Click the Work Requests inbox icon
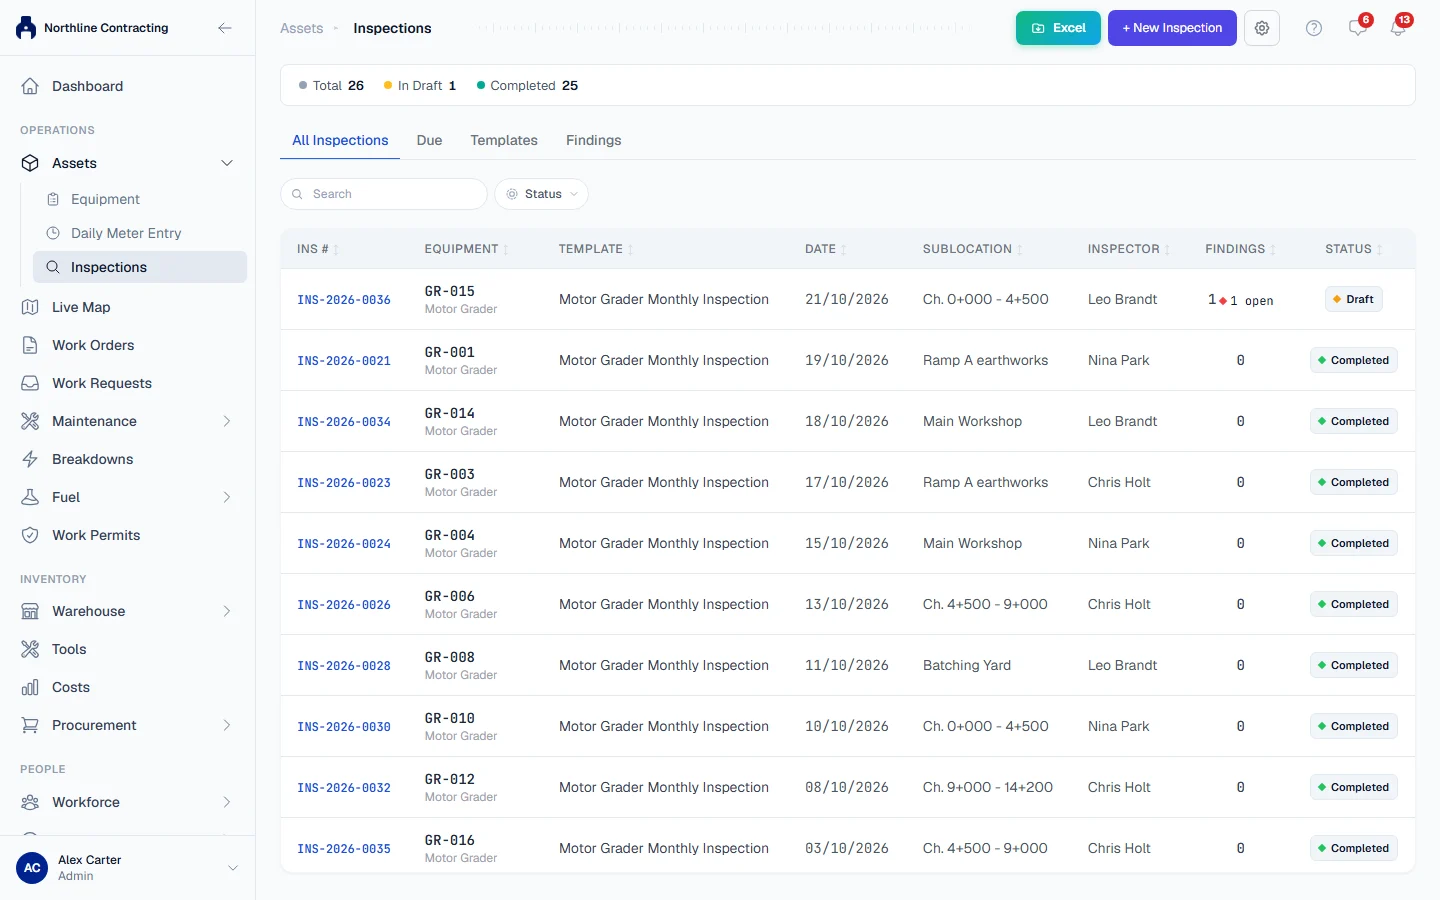The image size is (1440, 900). (30, 383)
